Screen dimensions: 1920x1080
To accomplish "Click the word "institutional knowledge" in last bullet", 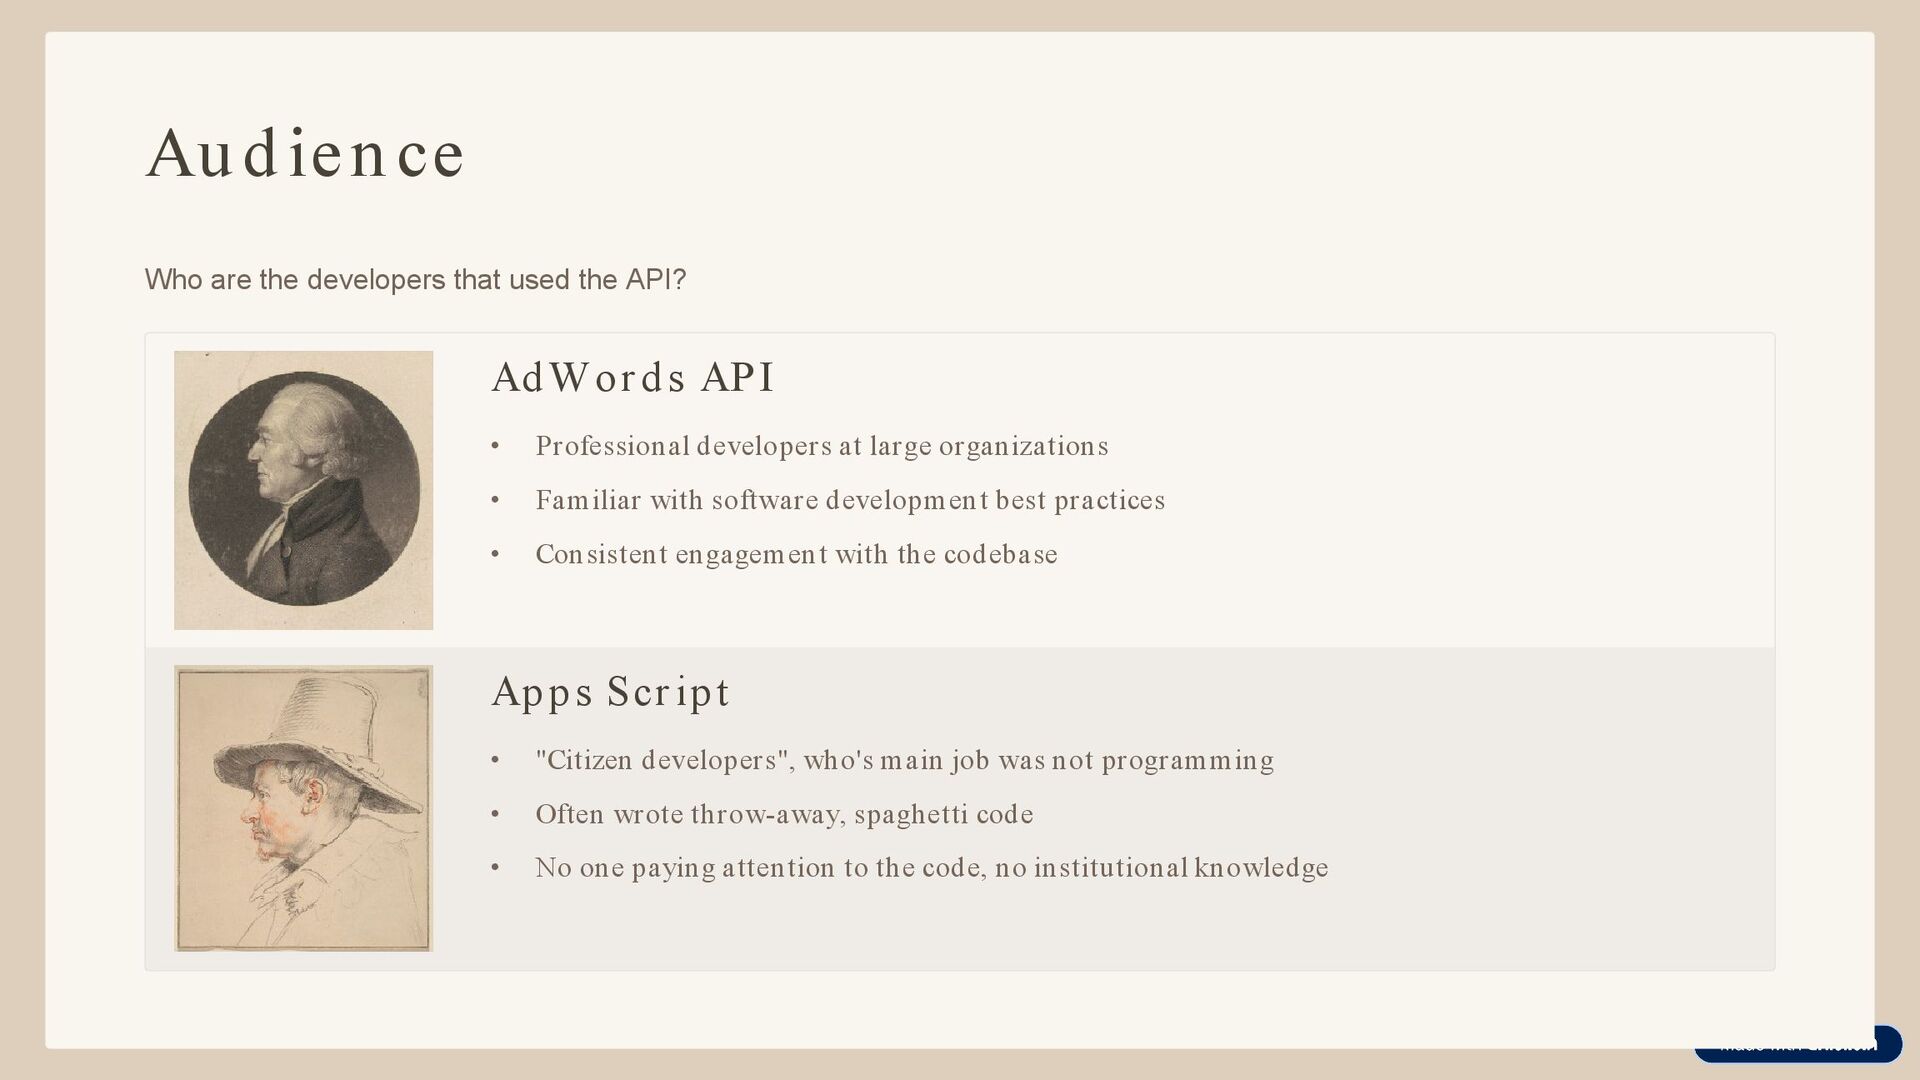I will tap(1180, 868).
